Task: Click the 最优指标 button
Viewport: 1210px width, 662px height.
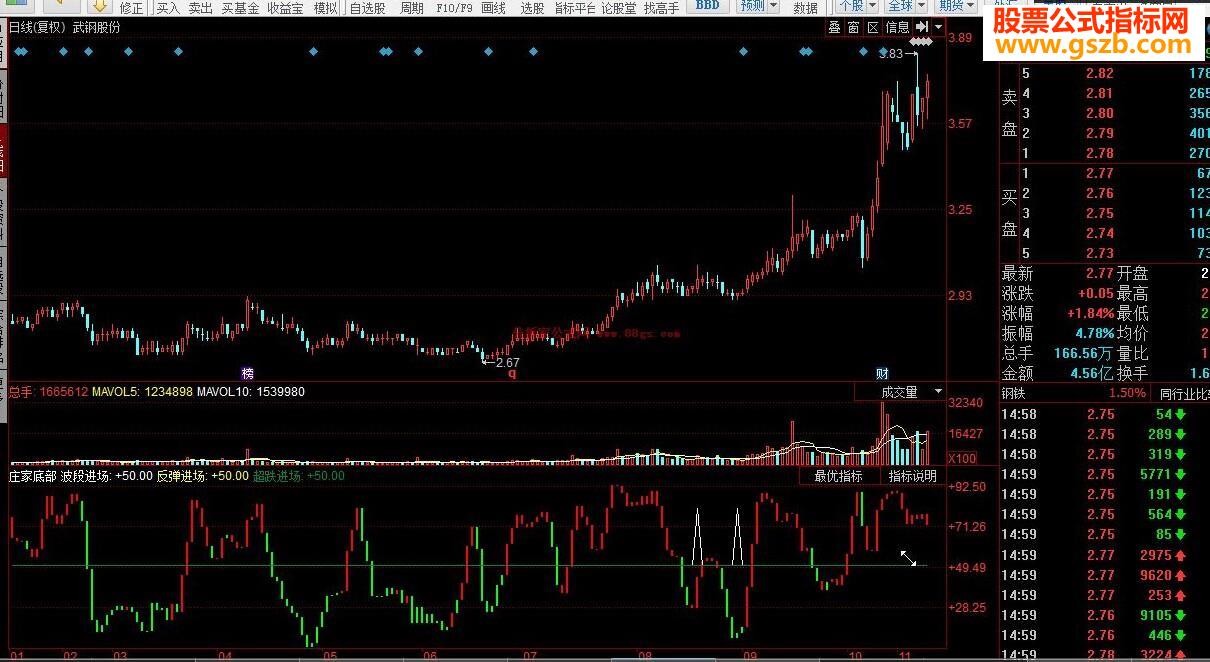Action: pyautogui.click(x=838, y=476)
